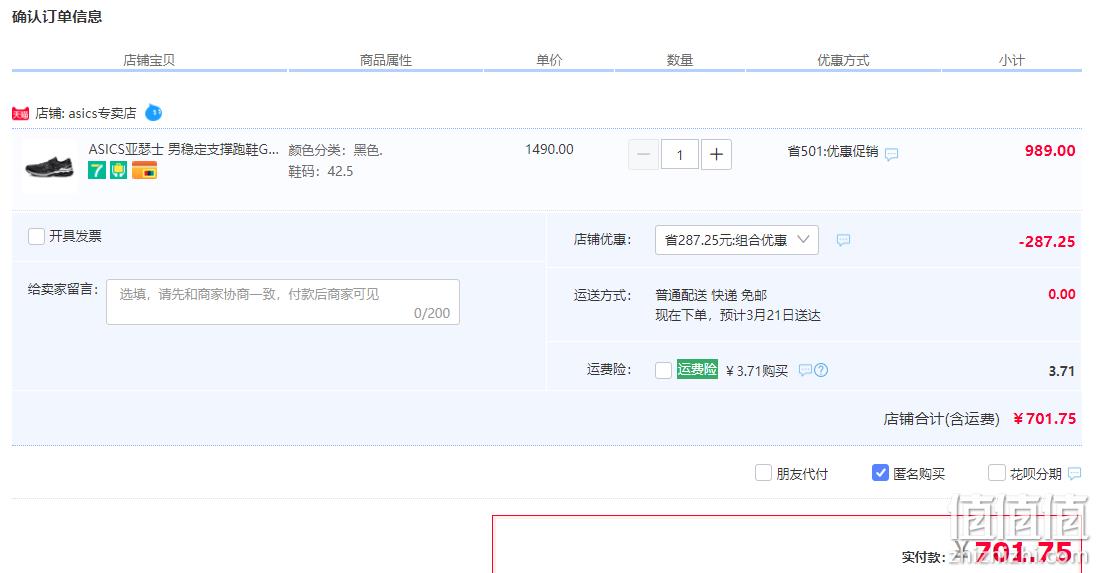Open the comment bubble beside 运费险 price
The width and height of the screenshot is (1098, 573).
[x=805, y=370]
